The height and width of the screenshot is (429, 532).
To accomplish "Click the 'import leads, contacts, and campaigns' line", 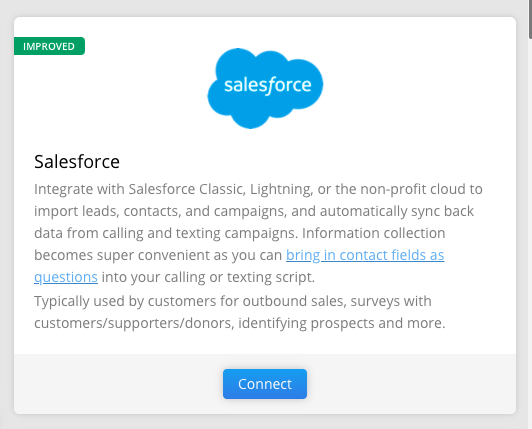I will point(254,211).
